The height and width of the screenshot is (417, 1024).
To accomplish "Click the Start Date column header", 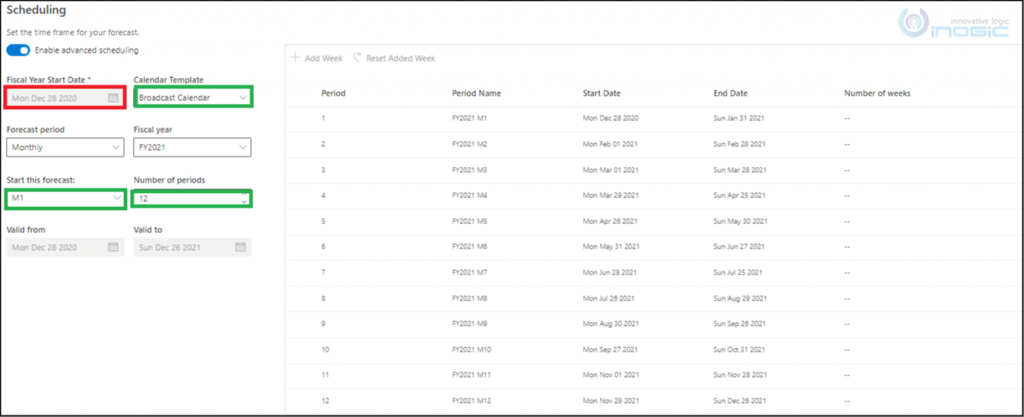I will click(x=601, y=93).
